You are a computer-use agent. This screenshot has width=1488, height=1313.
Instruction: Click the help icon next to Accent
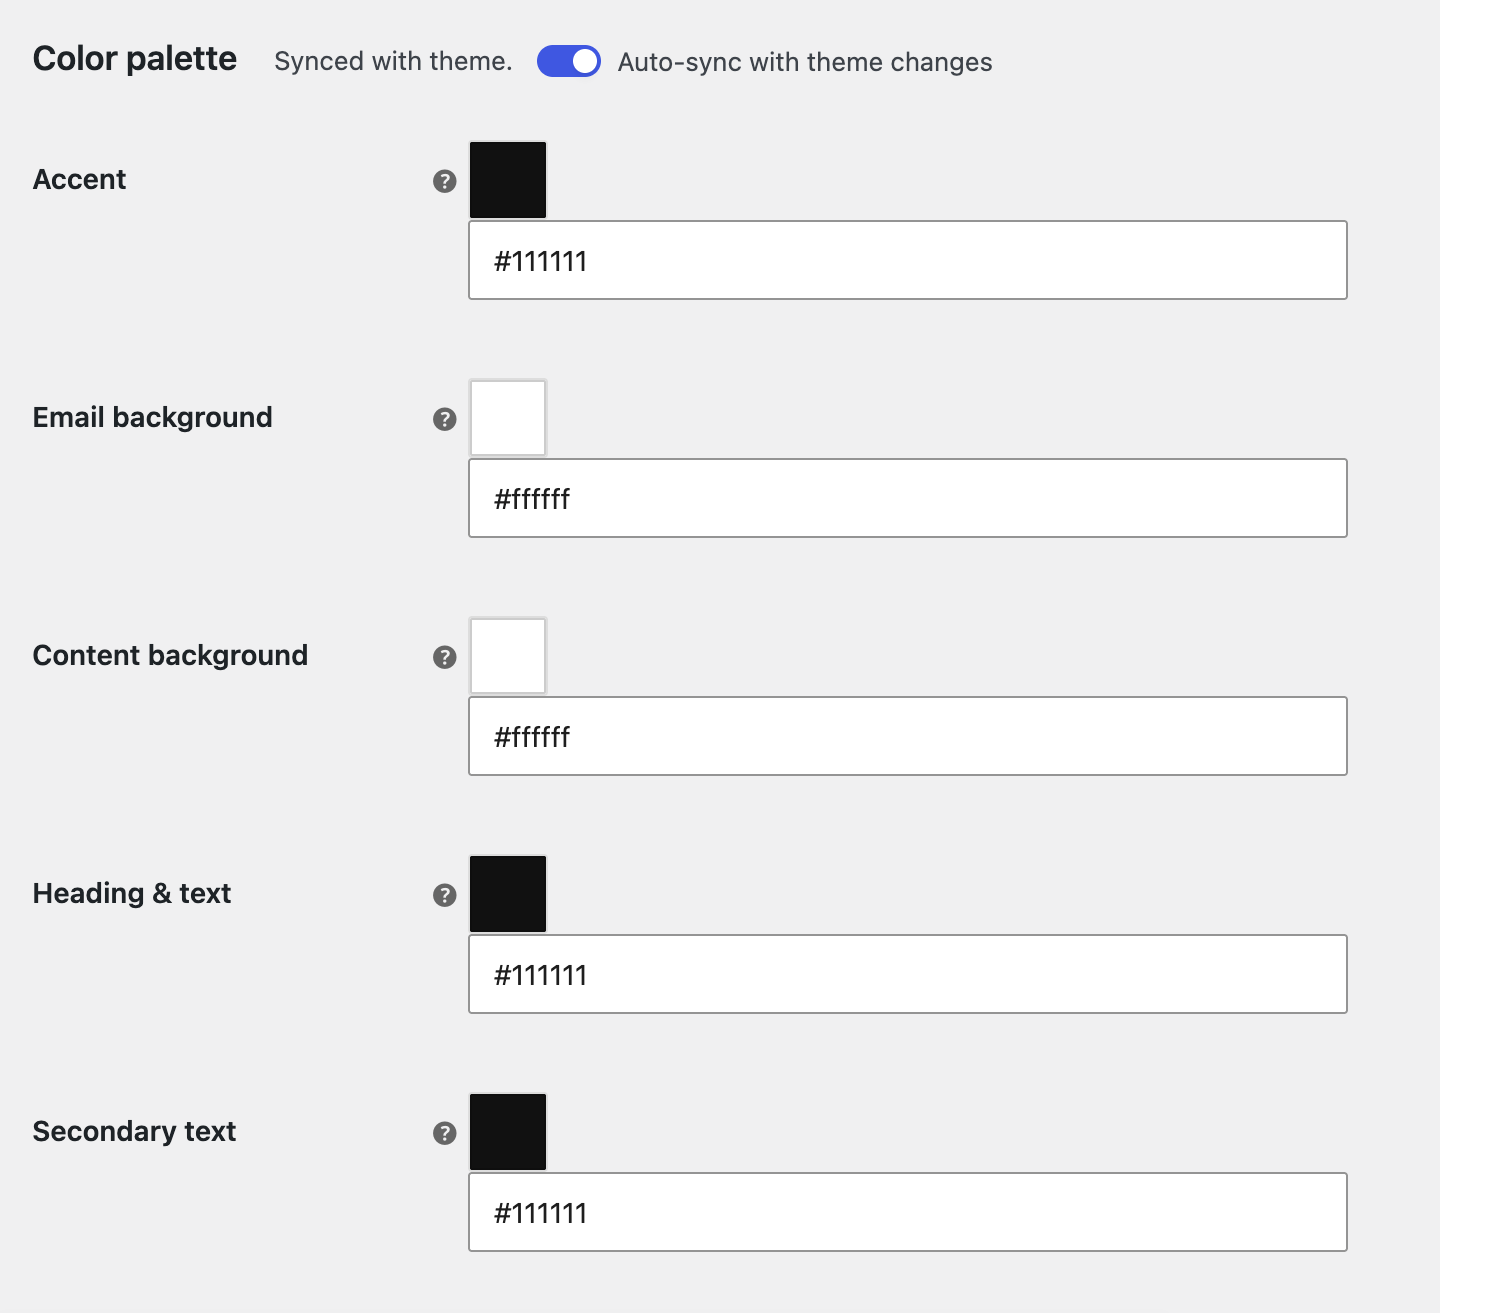[x=445, y=181]
